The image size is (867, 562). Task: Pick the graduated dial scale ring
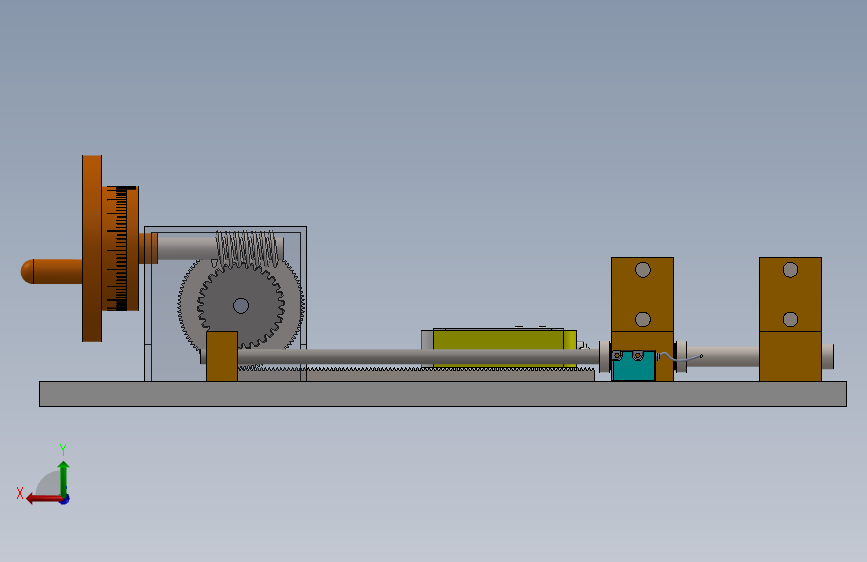[x=121, y=248]
